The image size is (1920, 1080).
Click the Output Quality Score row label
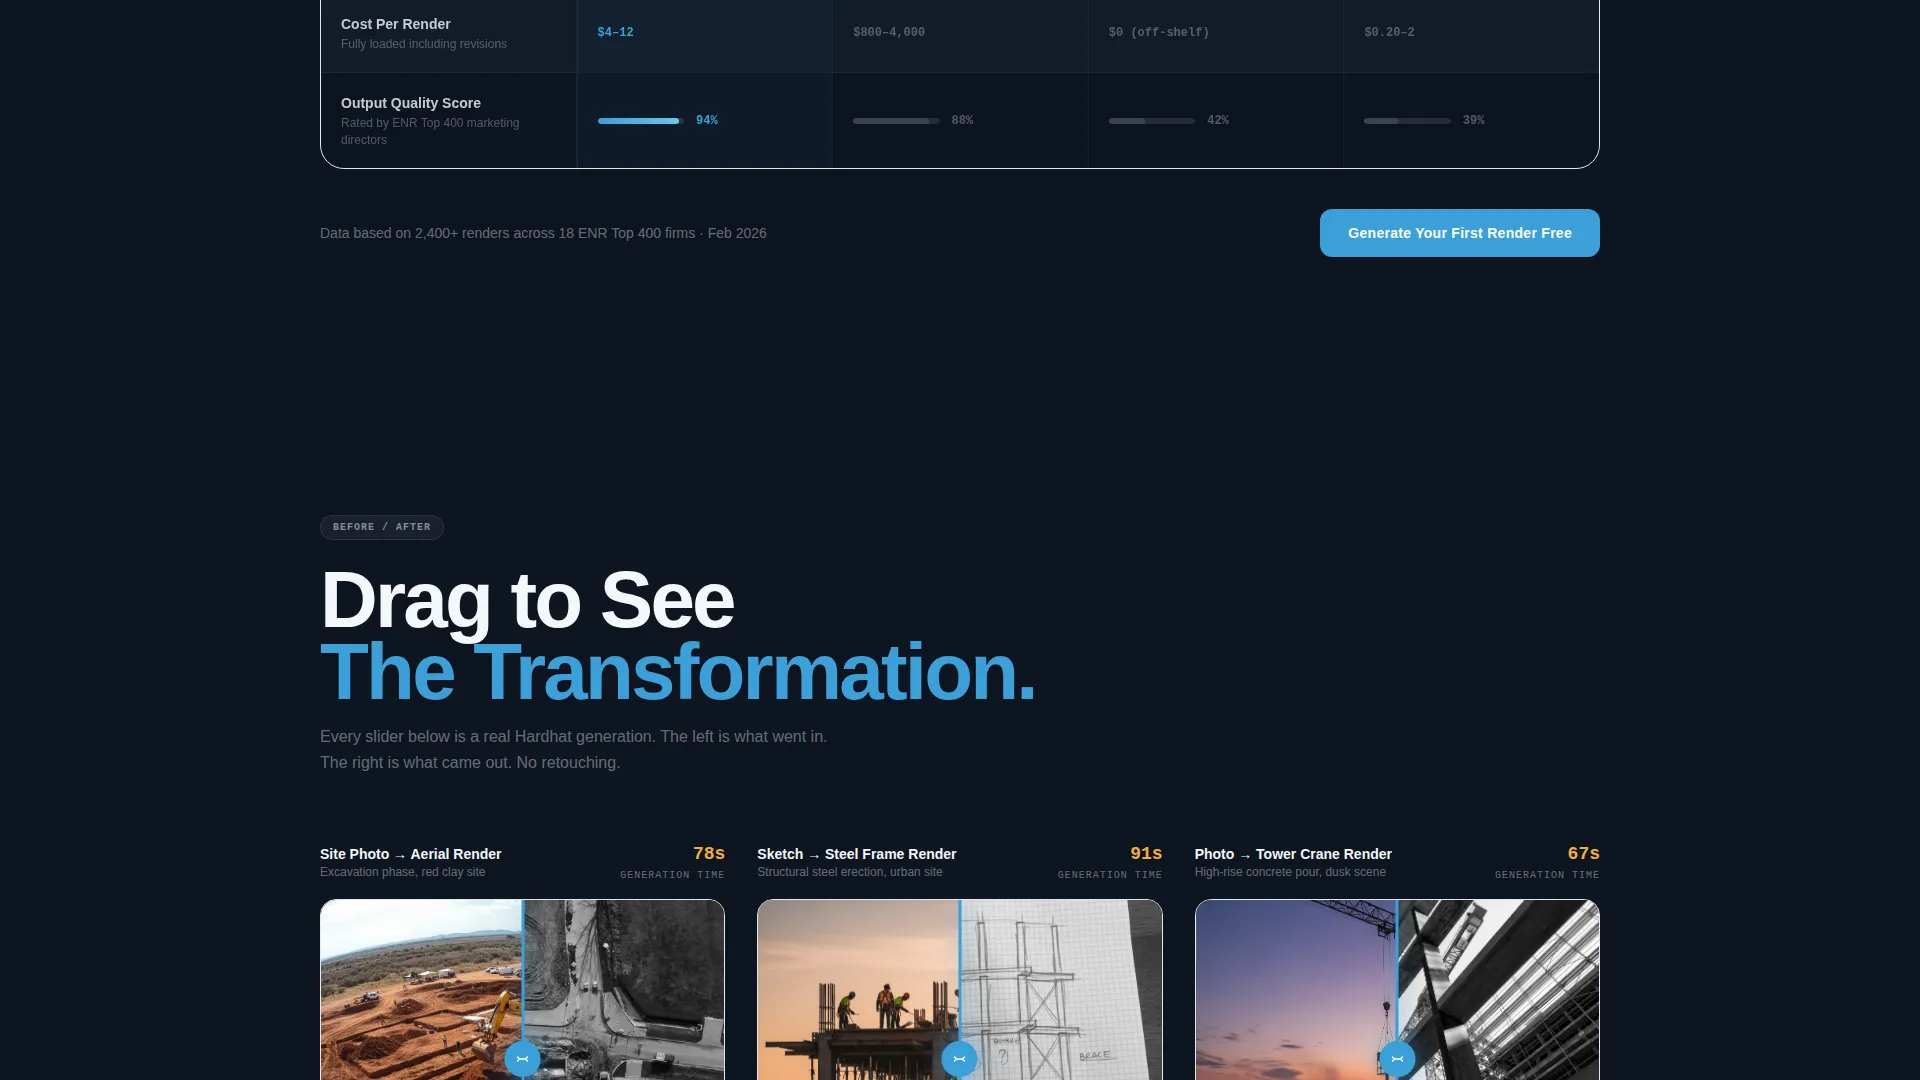(x=410, y=103)
